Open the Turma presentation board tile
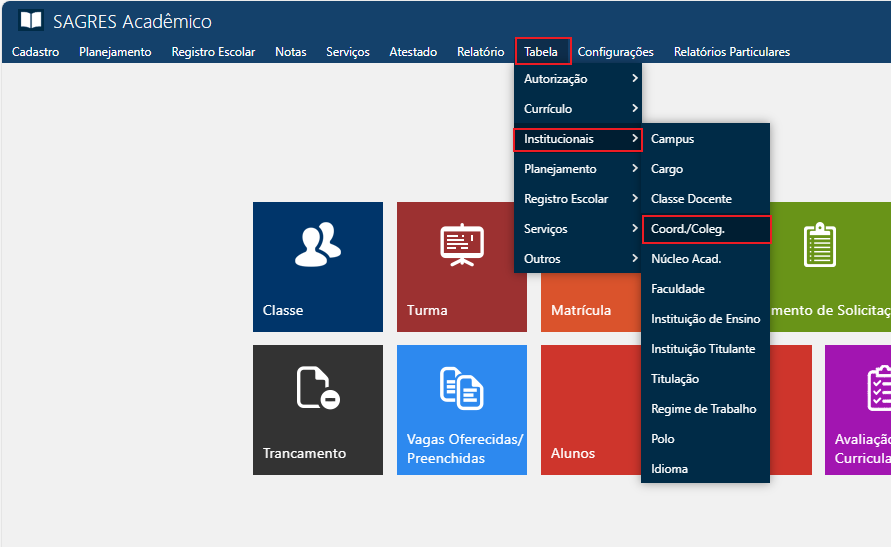The height and width of the screenshot is (547, 891). (461, 266)
